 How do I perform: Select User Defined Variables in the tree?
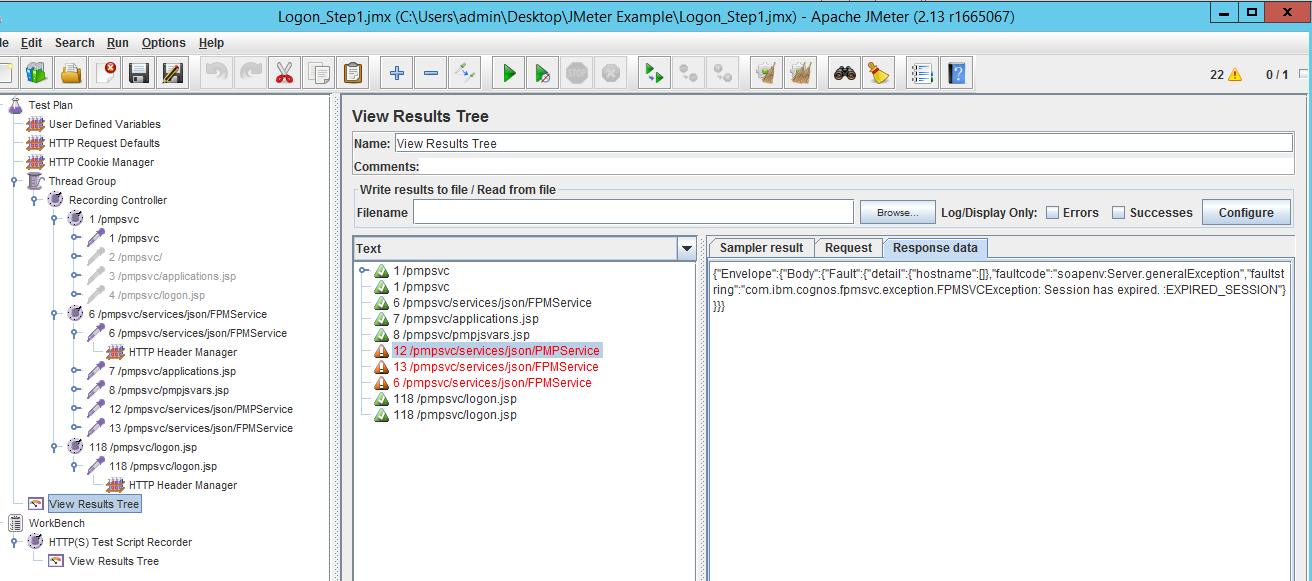[105, 124]
